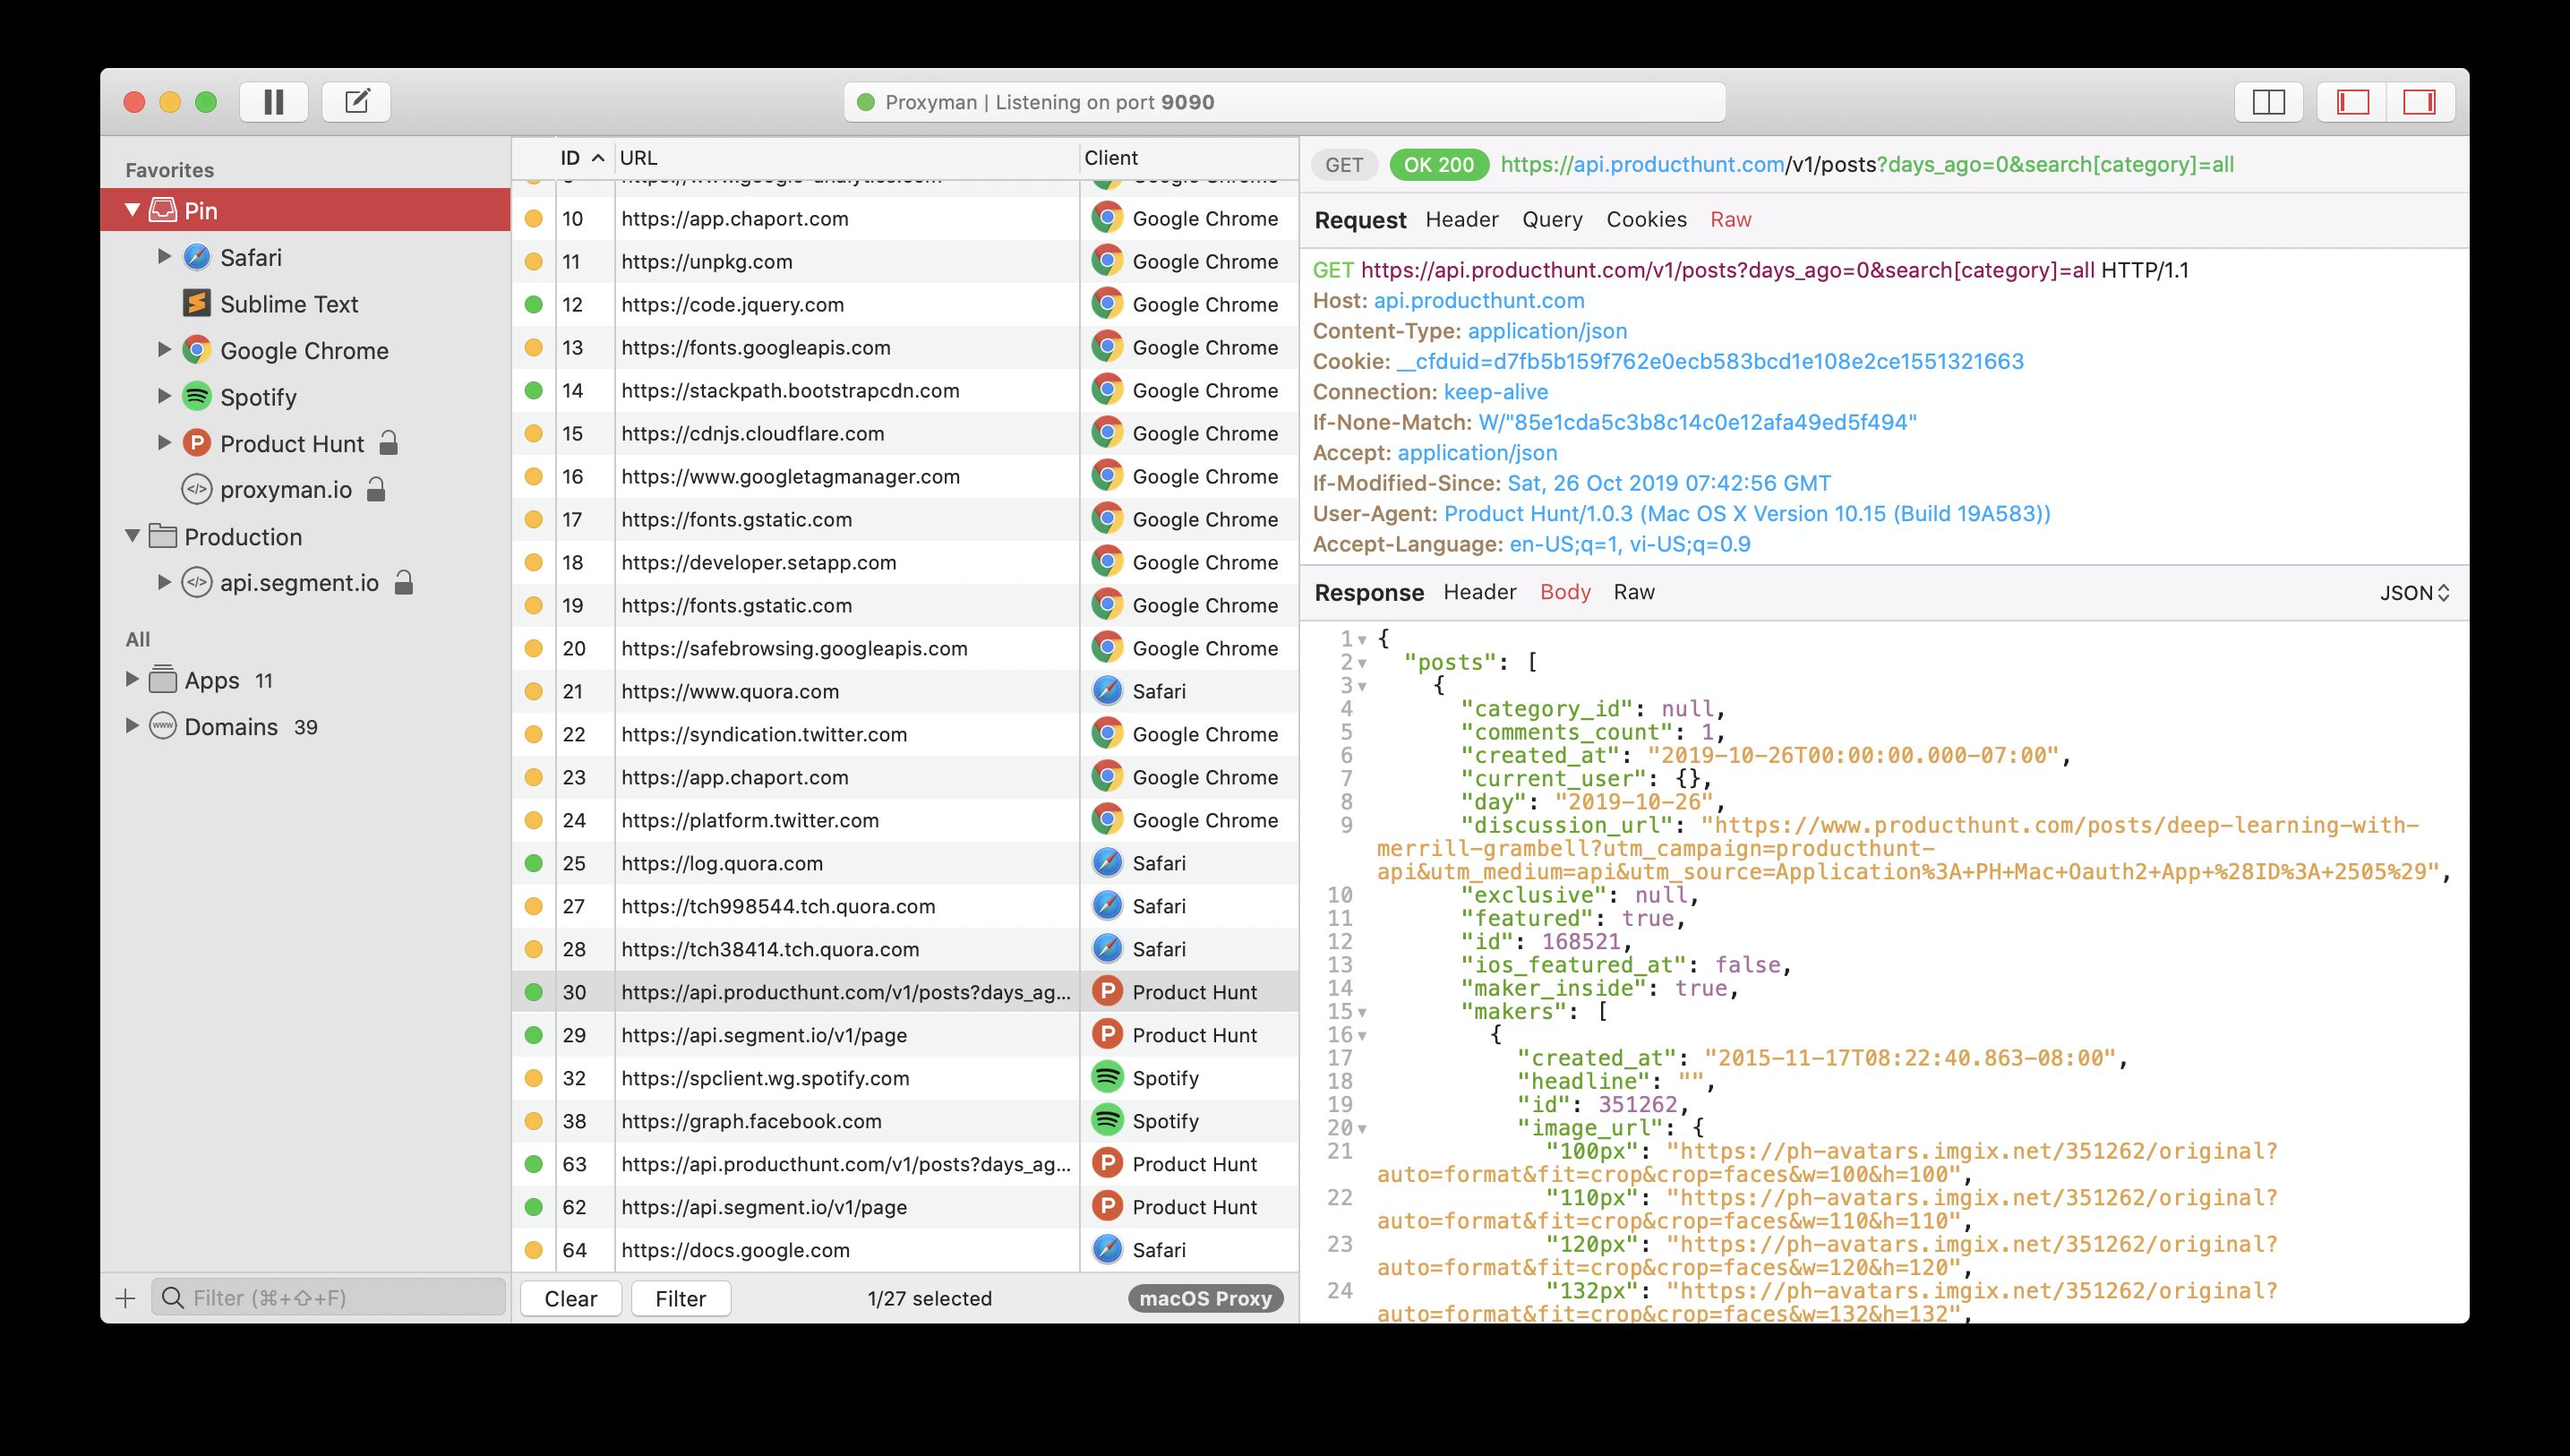Click the URL column header

pyautogui.click(x=846, y=158)
